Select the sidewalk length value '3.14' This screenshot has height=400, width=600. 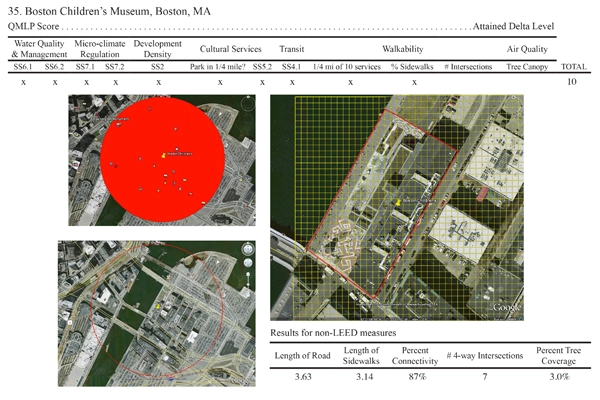364,377
